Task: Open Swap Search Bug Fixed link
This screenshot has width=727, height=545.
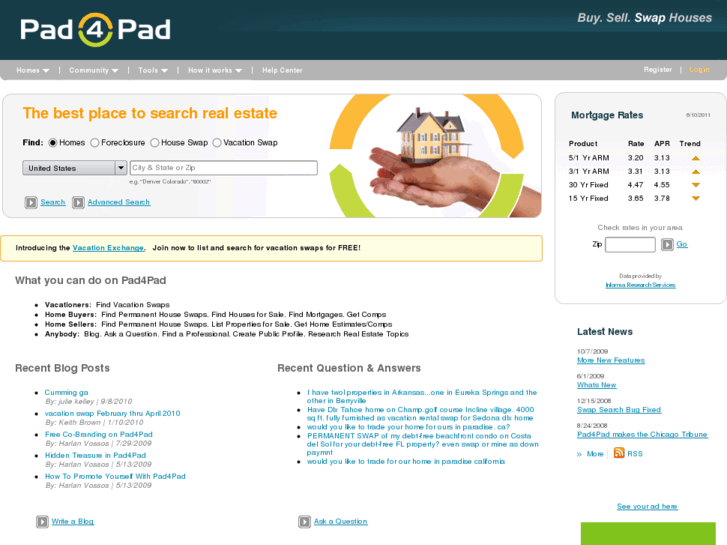Action: (x=619, y=410)
